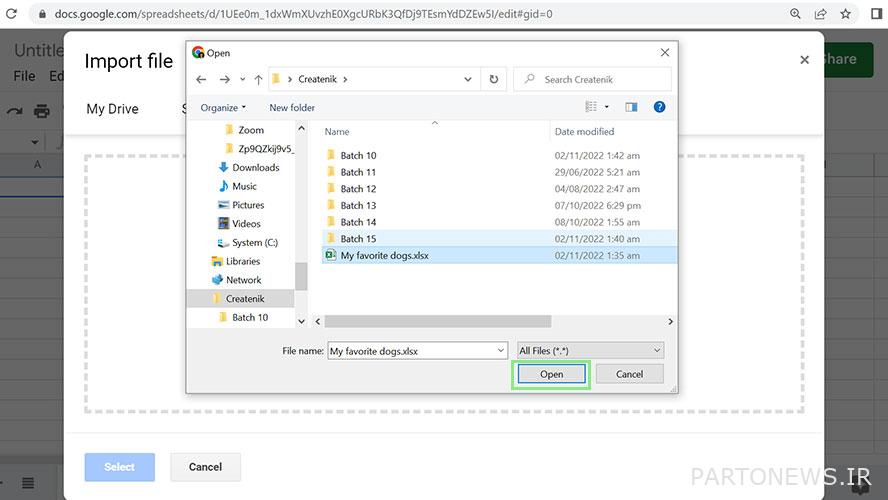Click New folder button

[292, 108]
